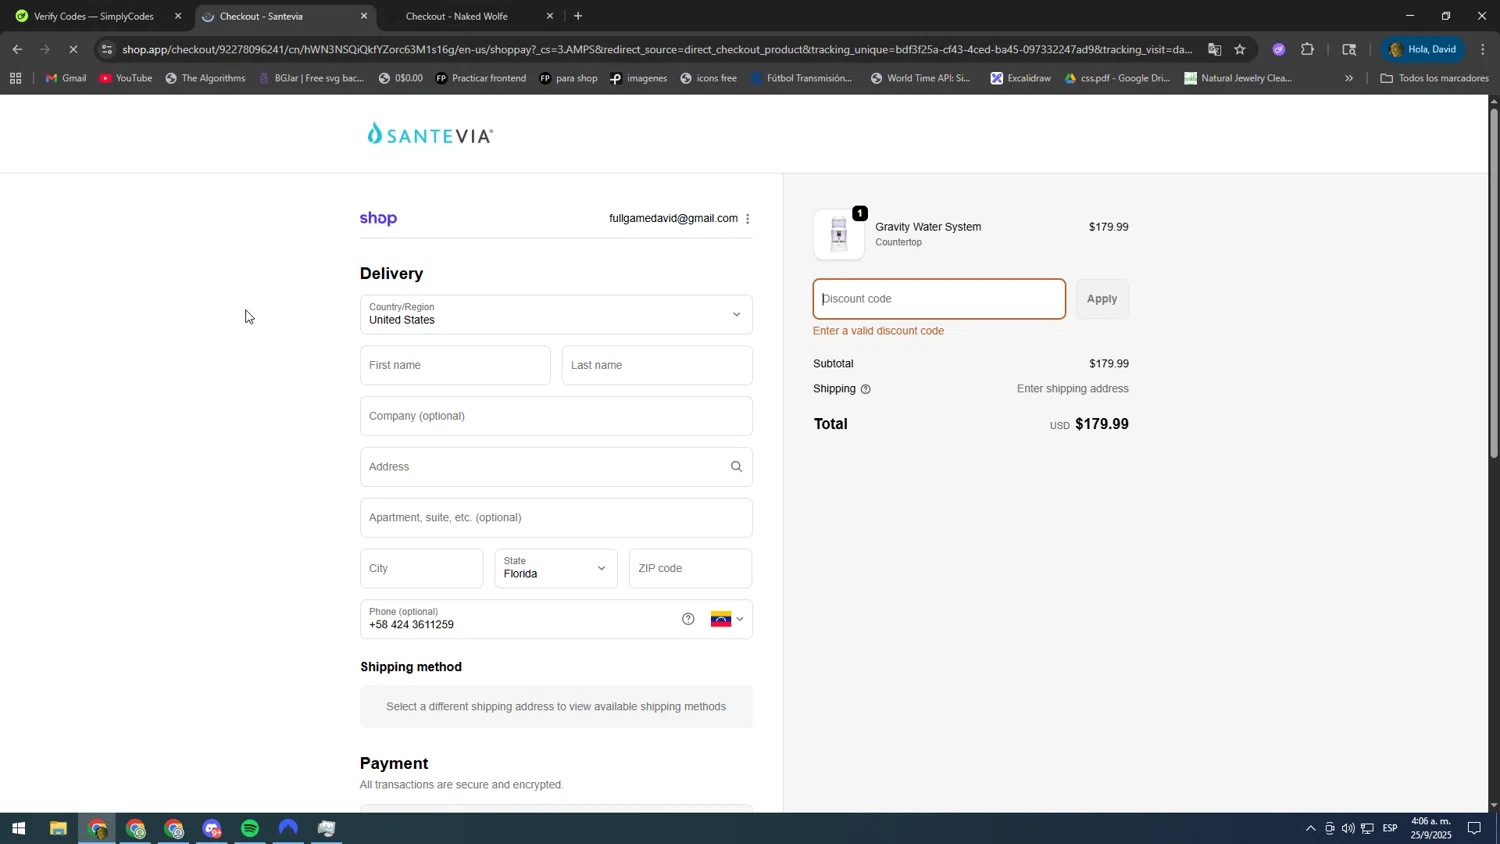
Task: Click the phone help question mark icon
Action: (x=688, y=619)
